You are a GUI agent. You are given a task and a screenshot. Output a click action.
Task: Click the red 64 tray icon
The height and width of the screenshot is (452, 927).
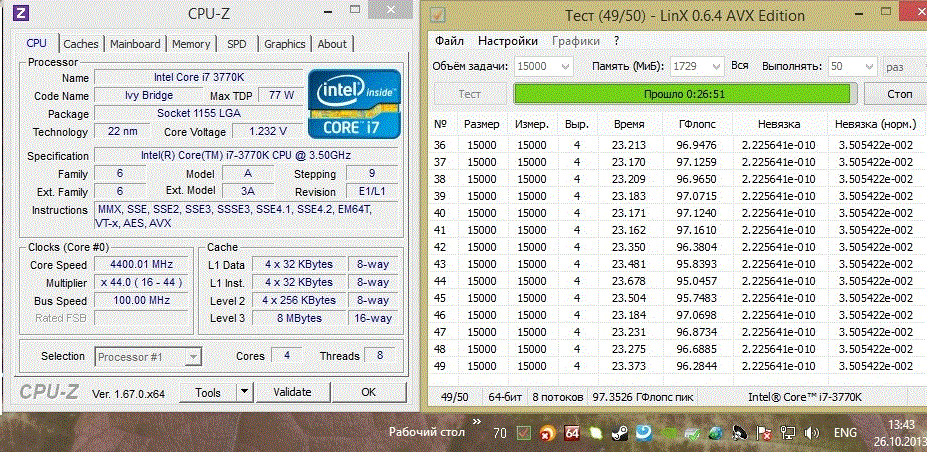(572, 433)
